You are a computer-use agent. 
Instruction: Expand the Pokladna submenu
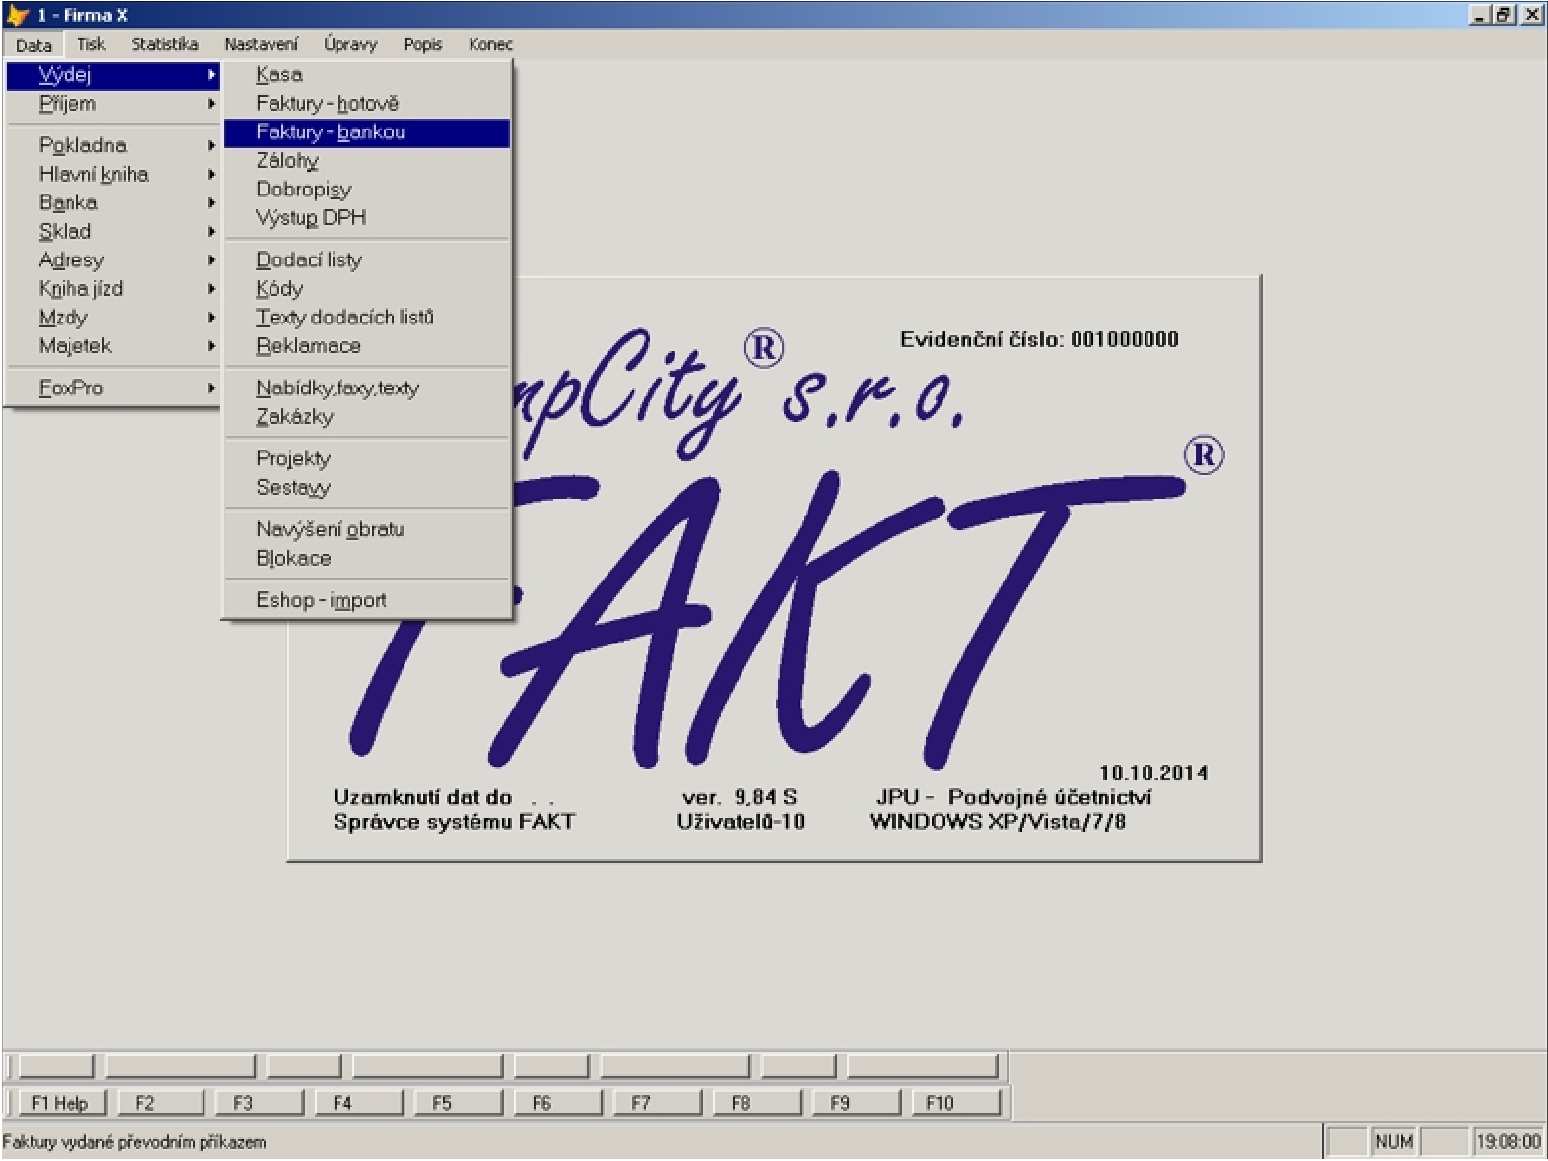(113, 145)
